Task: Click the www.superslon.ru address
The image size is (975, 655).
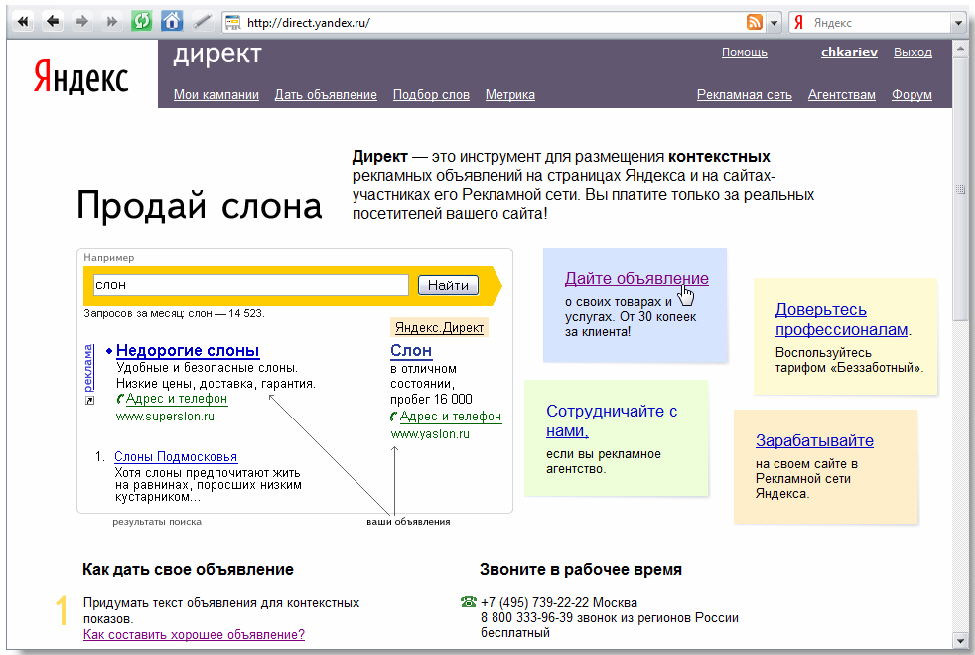Action: point(165,416)
